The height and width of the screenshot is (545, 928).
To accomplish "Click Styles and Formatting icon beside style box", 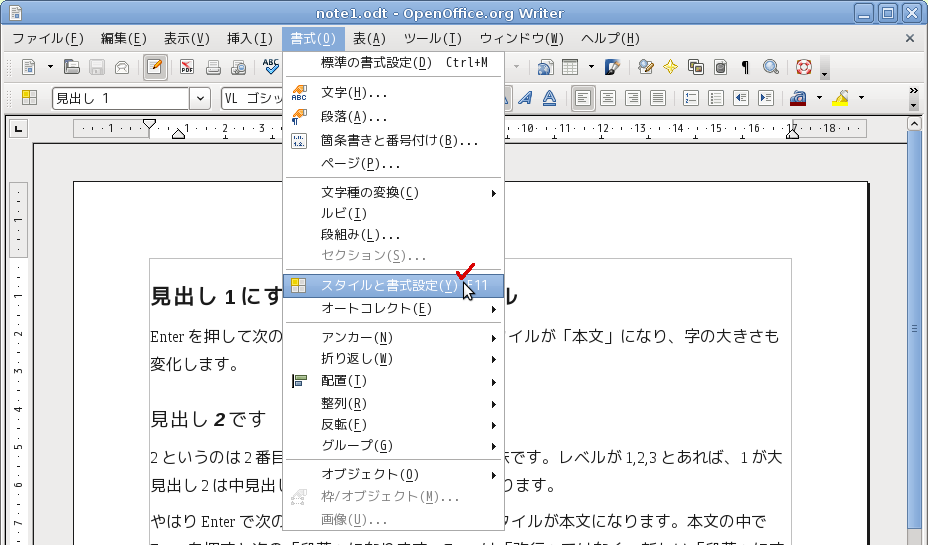I will click(29, 98).
